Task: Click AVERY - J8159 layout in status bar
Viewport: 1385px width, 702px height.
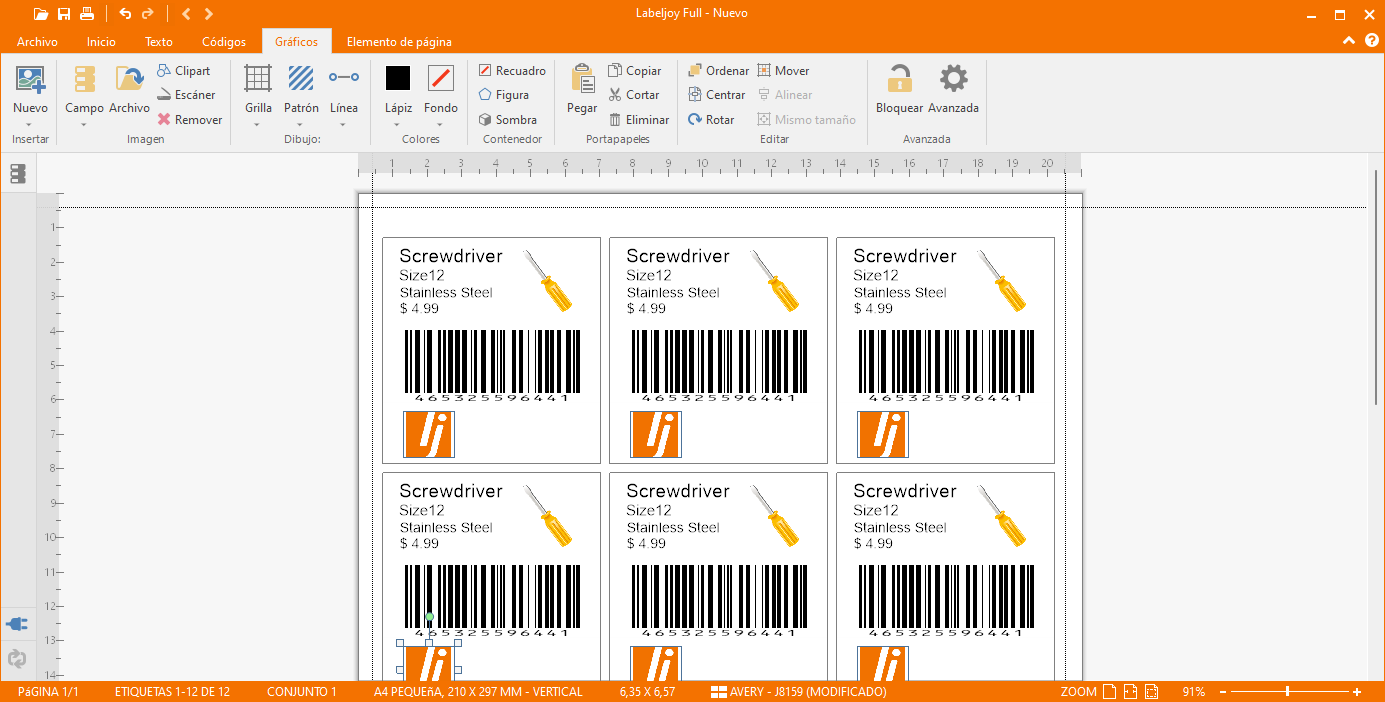Action: coord(799,692)
